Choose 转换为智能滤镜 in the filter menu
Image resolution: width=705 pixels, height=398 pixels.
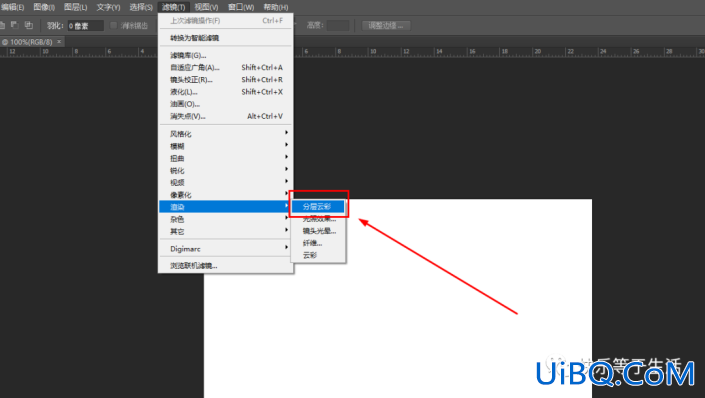226,38
